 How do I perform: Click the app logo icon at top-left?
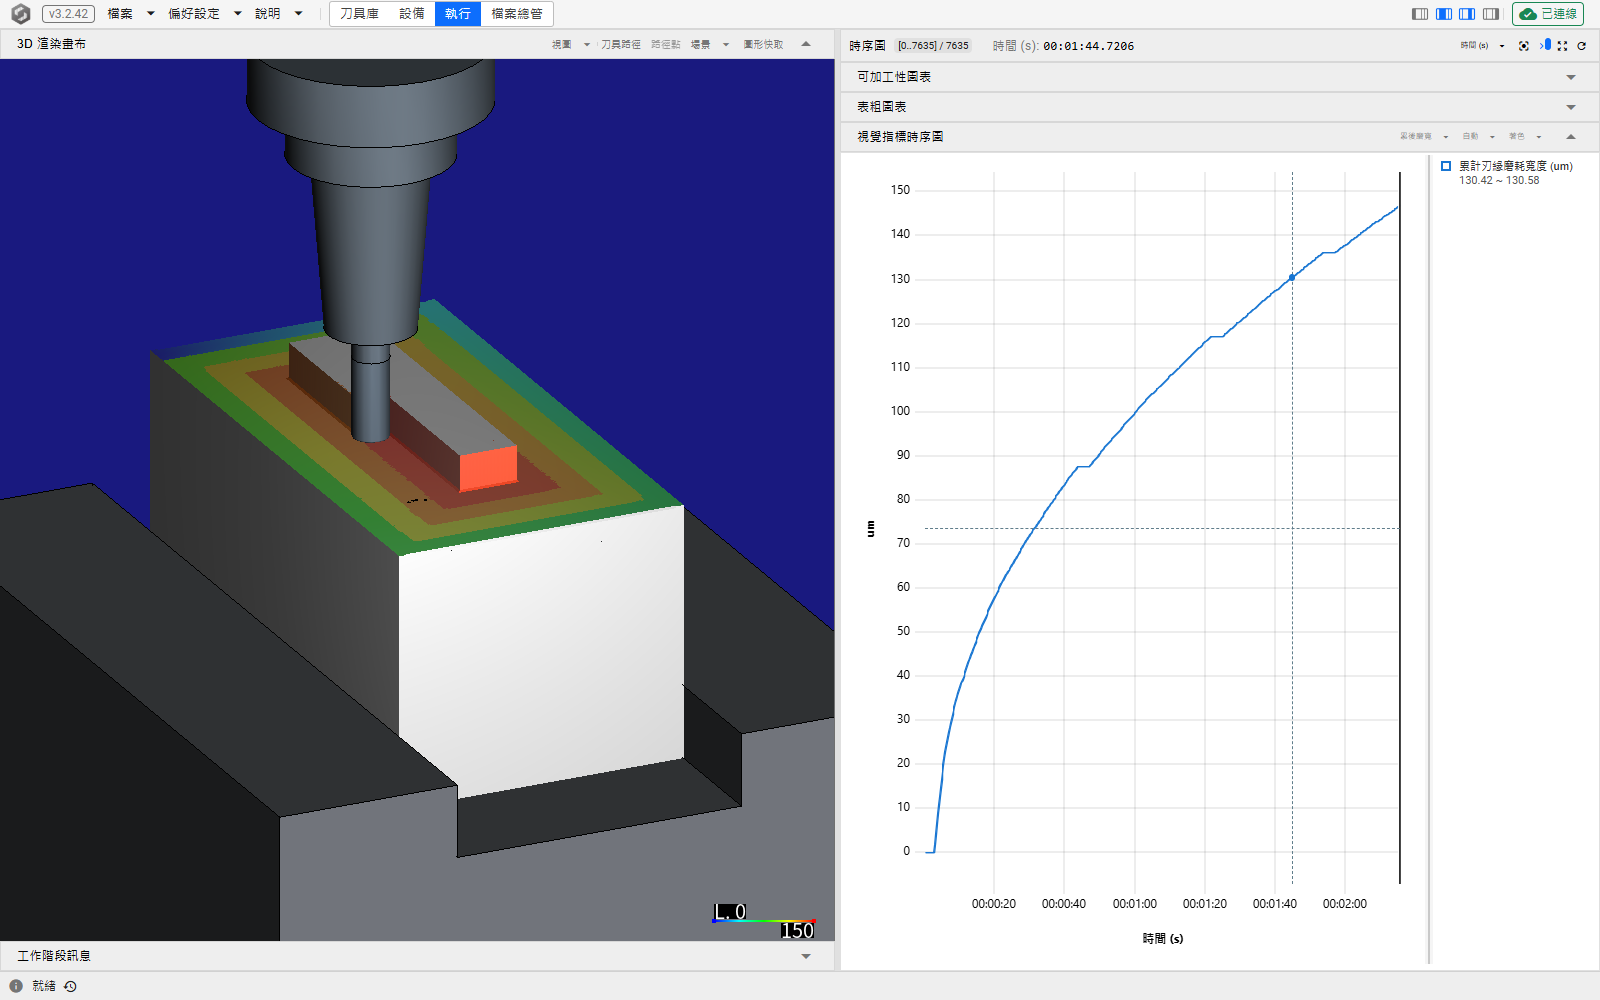[x=20, y=14]
